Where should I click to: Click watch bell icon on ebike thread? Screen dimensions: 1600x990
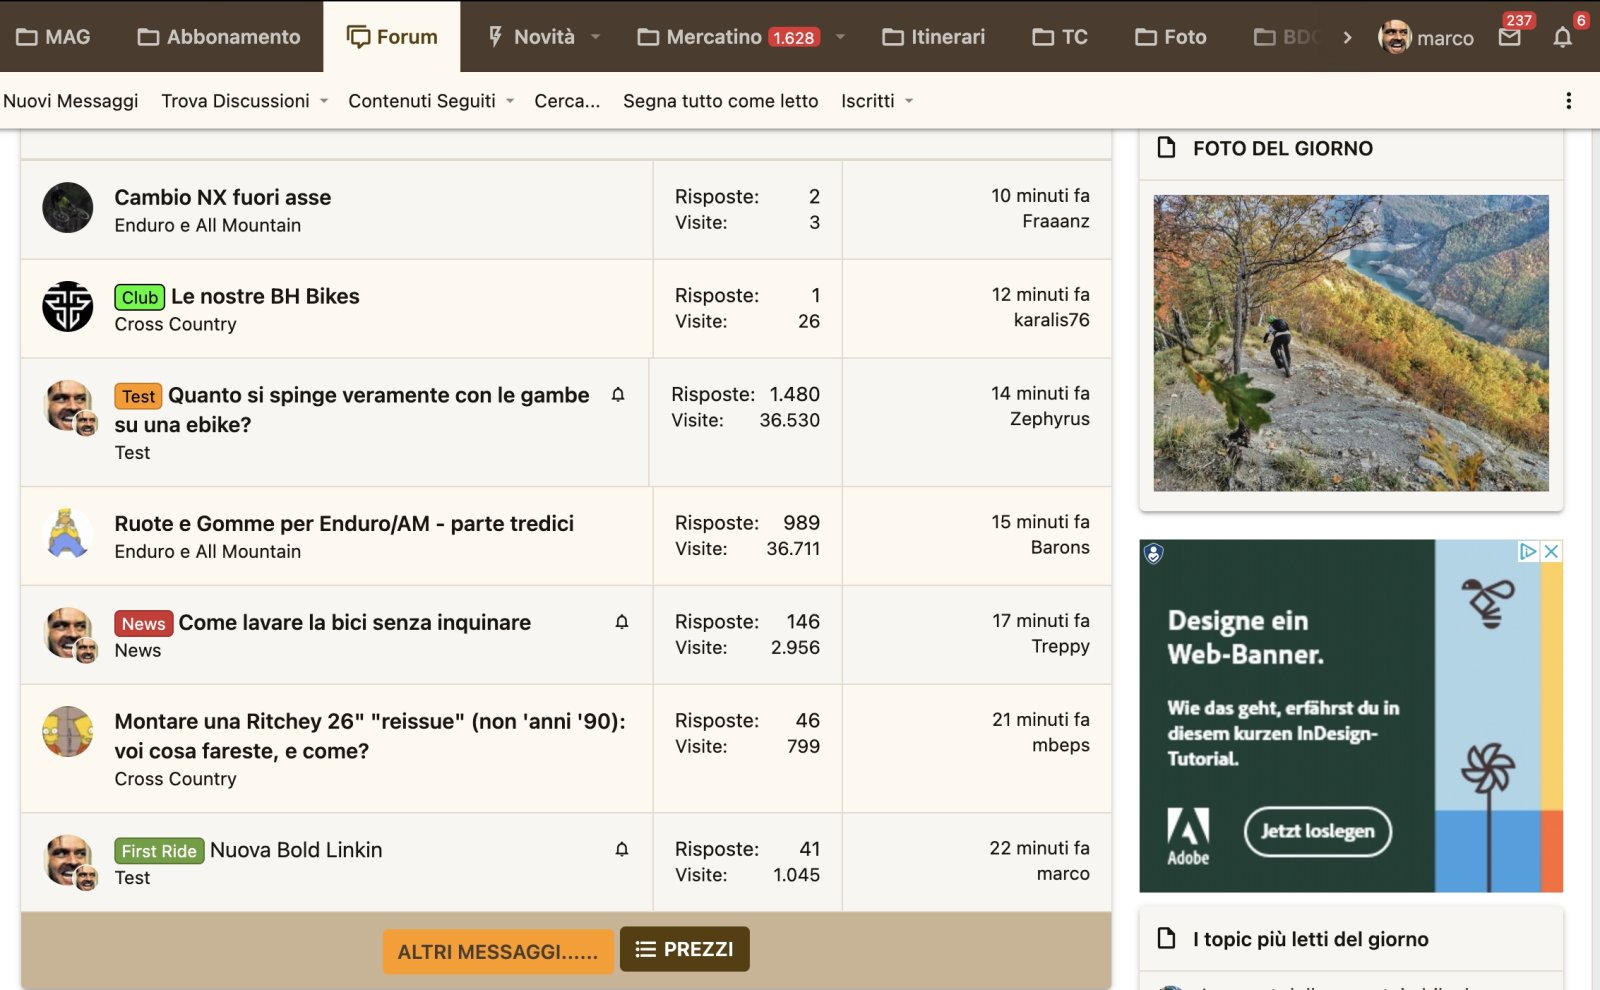618,395
